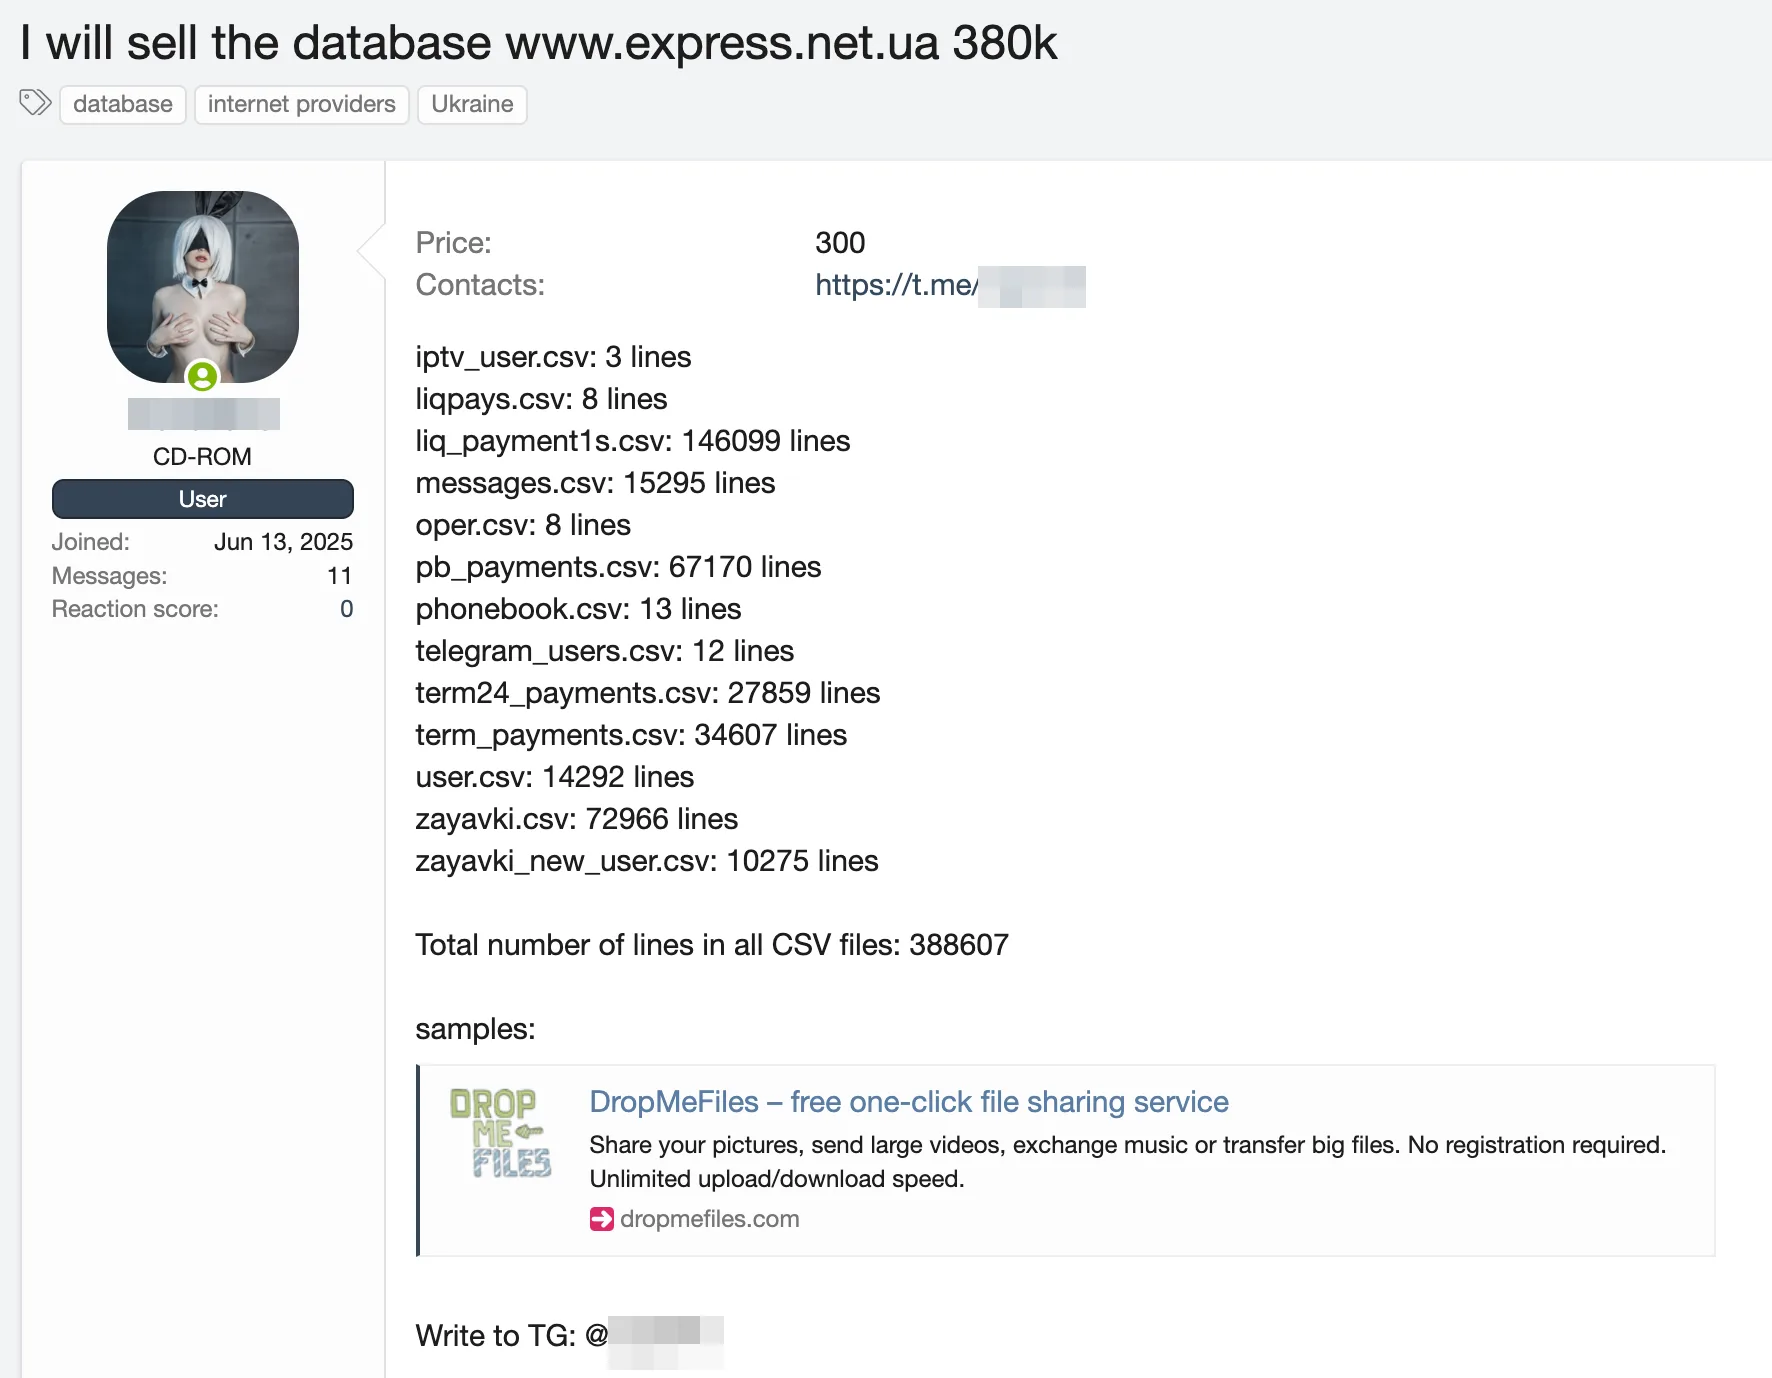Image resolution: width=1772 pixels, height=1378 pixels.
Task: Click the DropMeFiles logo thumbnail
Action: click(500, 1132)
